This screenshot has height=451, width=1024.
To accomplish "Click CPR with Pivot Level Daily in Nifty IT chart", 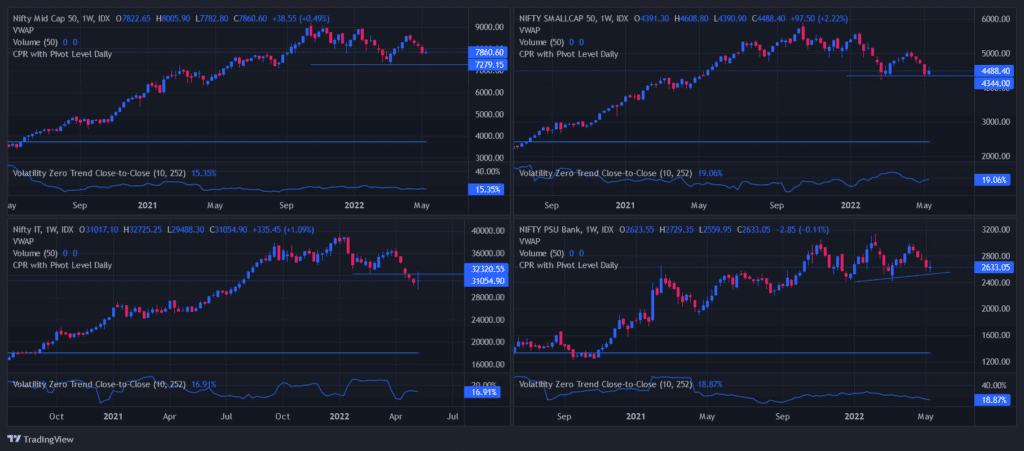I will pyautogui.click(x=62, y=266).
